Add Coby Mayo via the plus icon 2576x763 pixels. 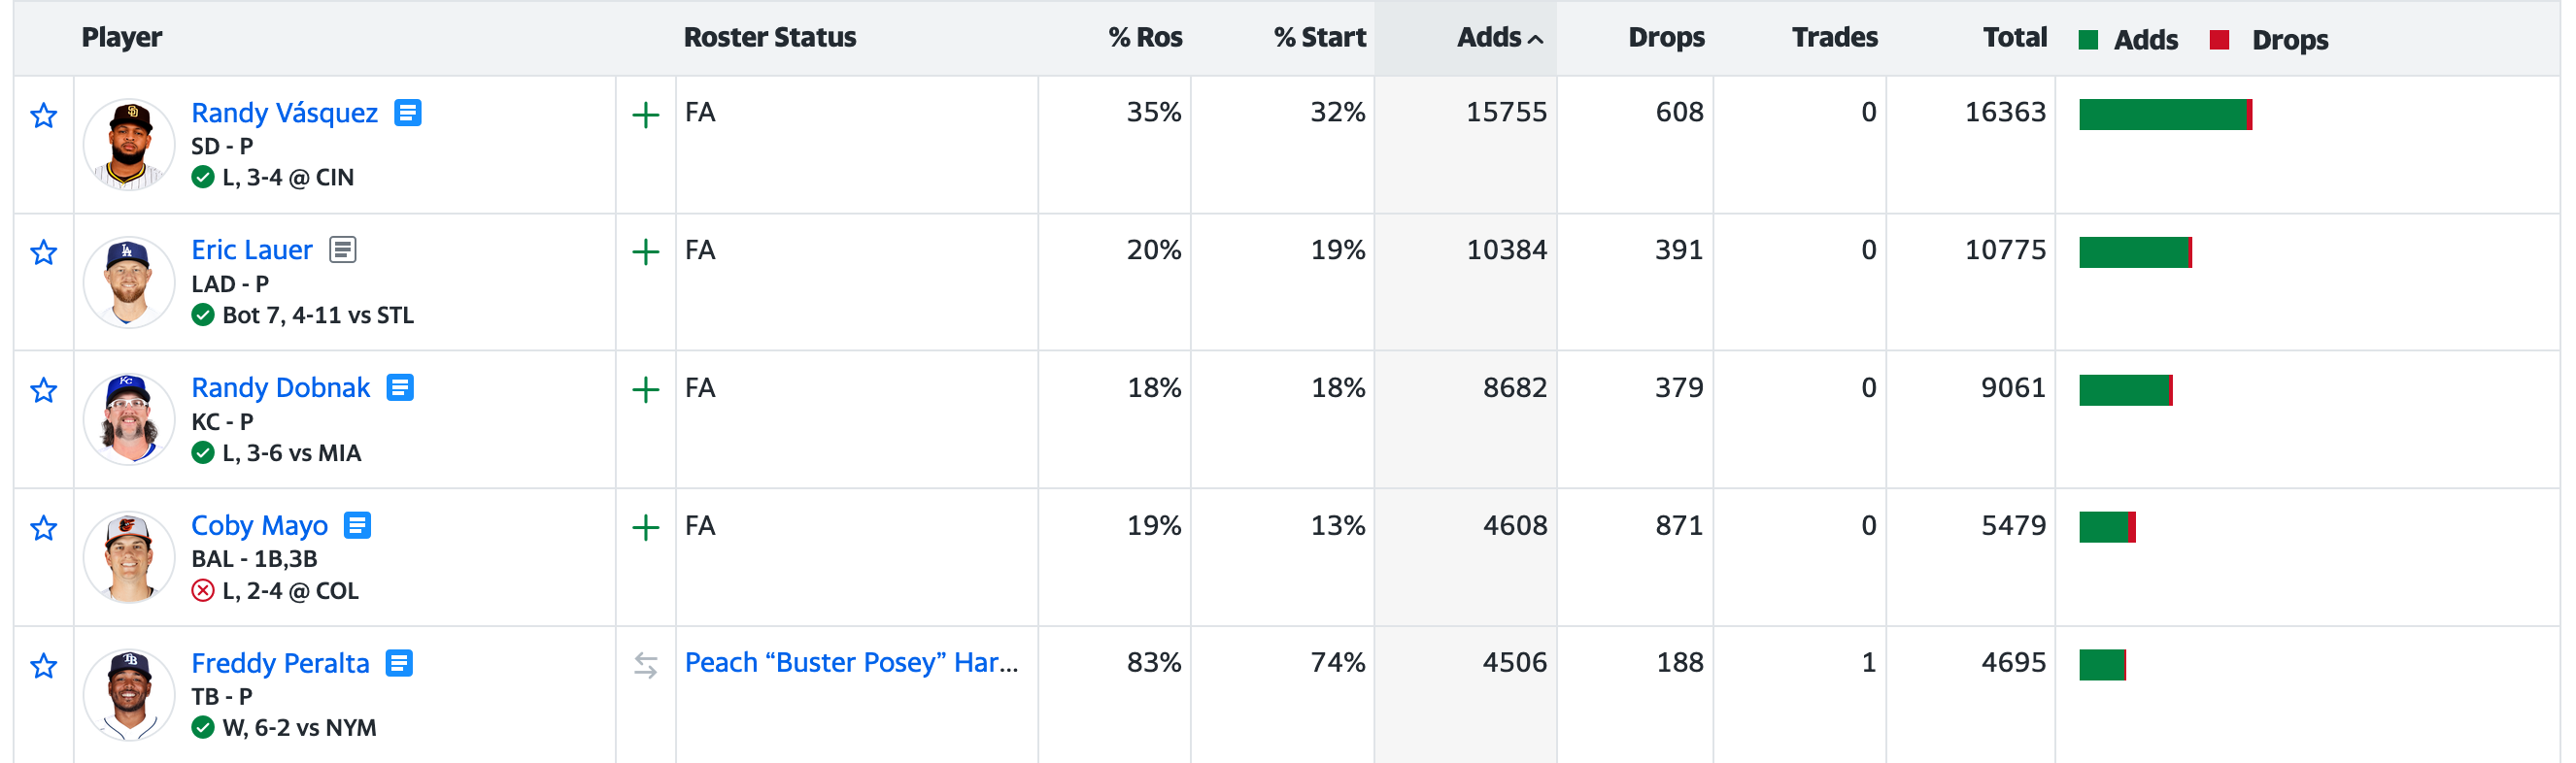click(646, 528)
